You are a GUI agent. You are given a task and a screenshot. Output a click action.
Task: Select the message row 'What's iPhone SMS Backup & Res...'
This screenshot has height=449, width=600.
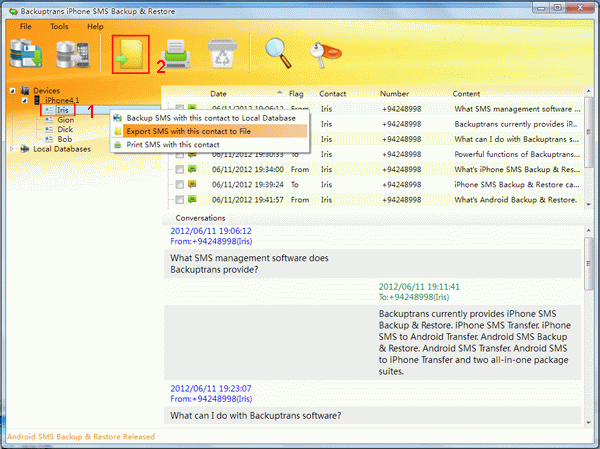(376, 169)
